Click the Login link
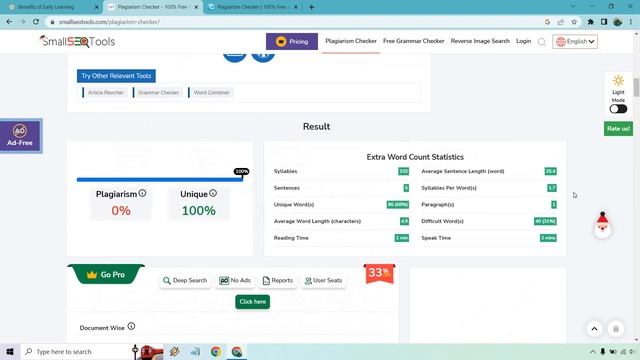The height and width of the screenshot is (360, 640). tap(523, 41)
